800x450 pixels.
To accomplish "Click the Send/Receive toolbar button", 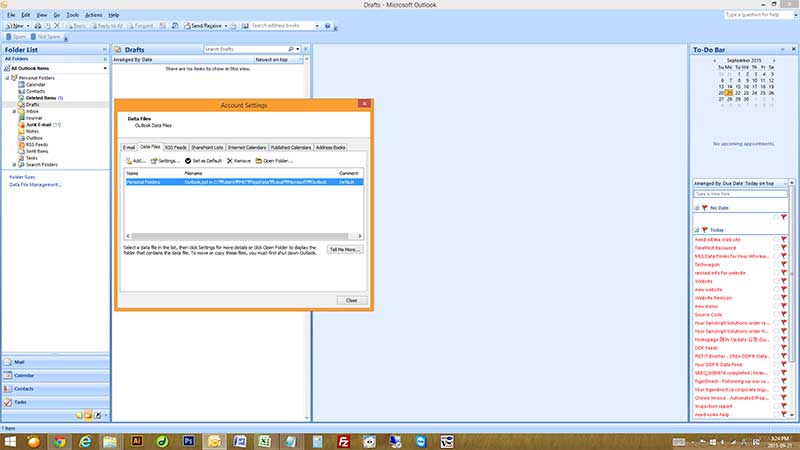I will 203,26.
